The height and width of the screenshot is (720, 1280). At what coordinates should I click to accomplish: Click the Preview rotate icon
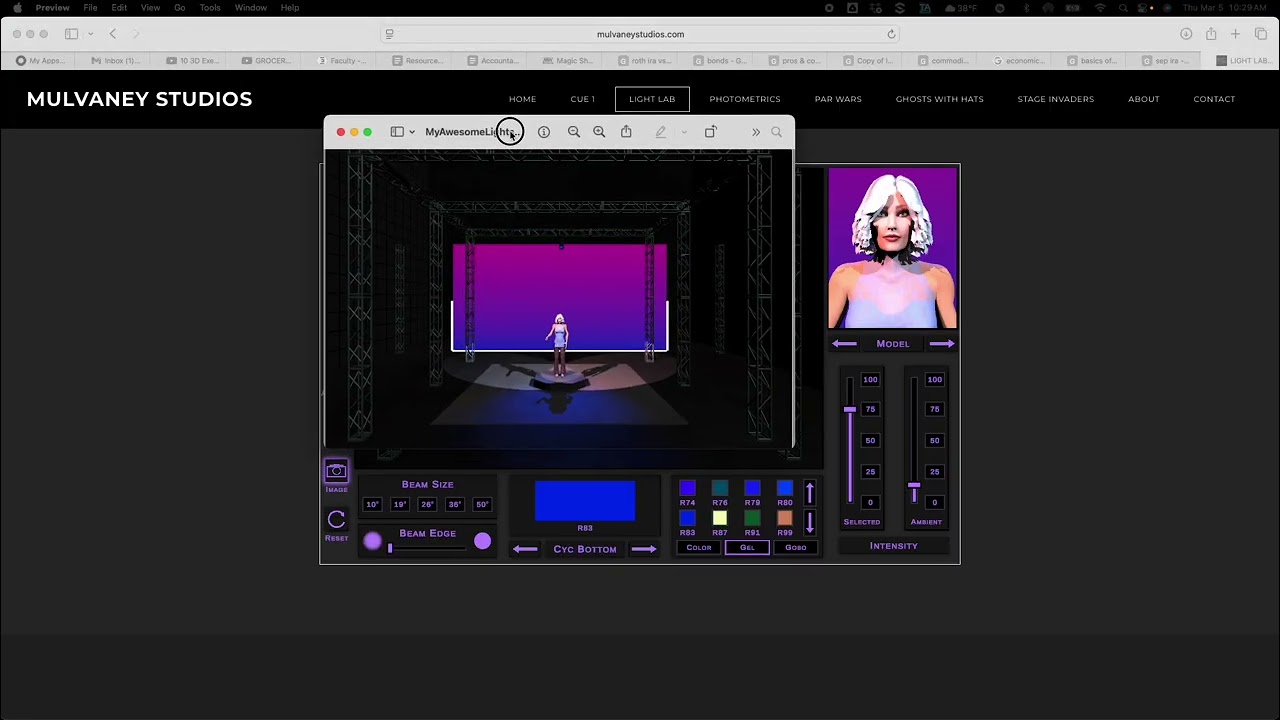(x=710, y=132)
